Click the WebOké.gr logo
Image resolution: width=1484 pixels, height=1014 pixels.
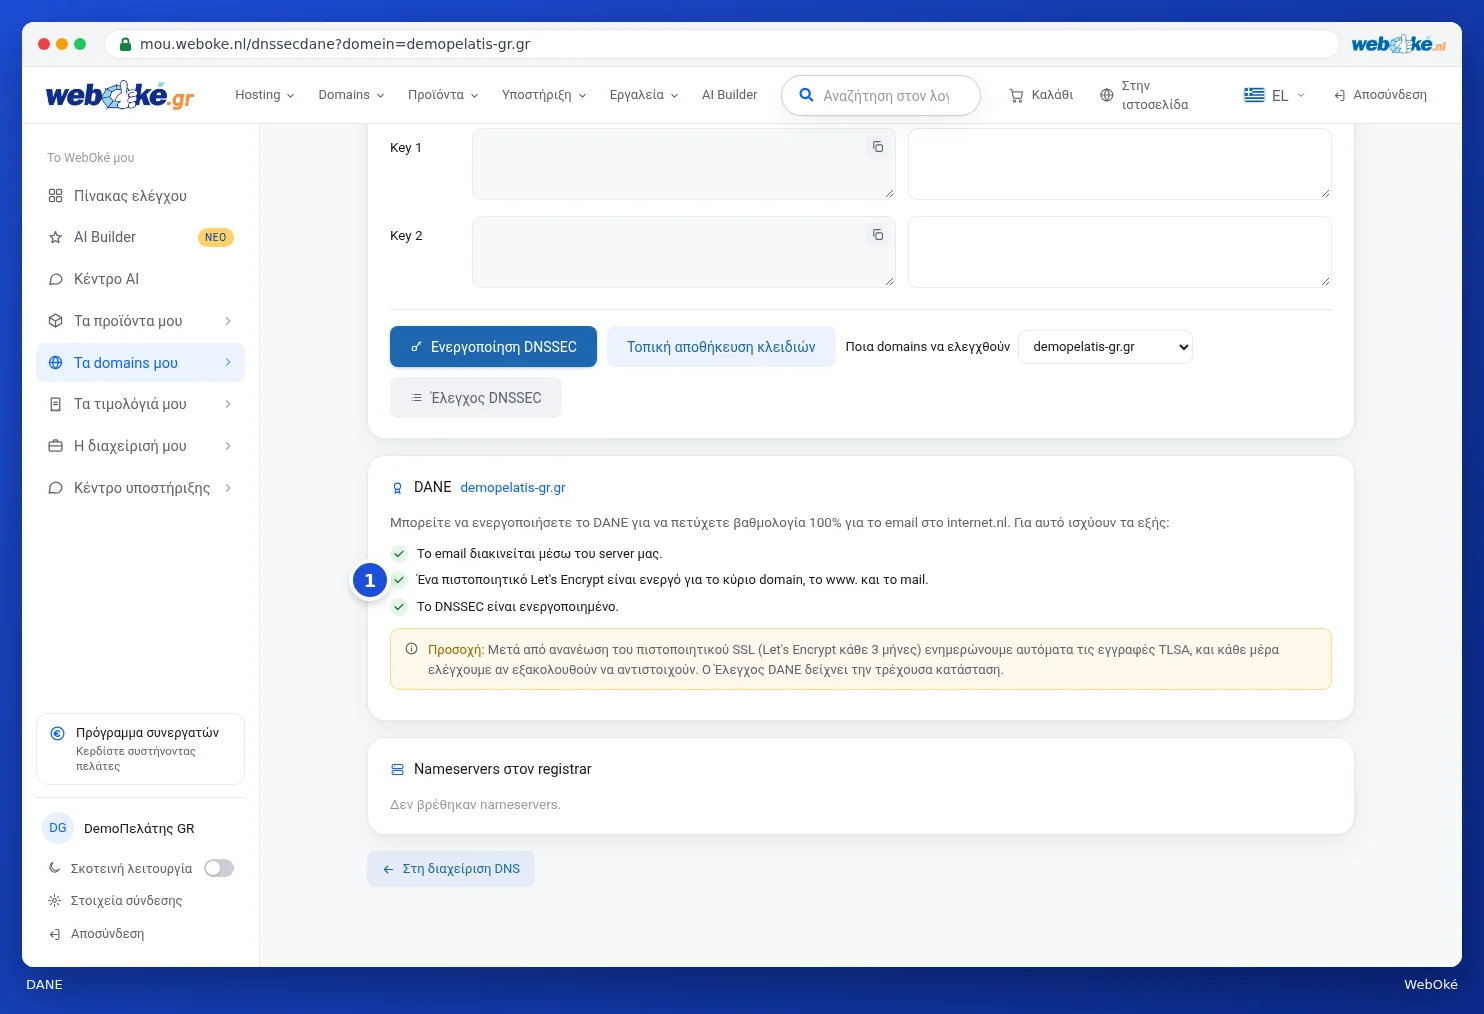pyautogui.click(x=120, y=95)
